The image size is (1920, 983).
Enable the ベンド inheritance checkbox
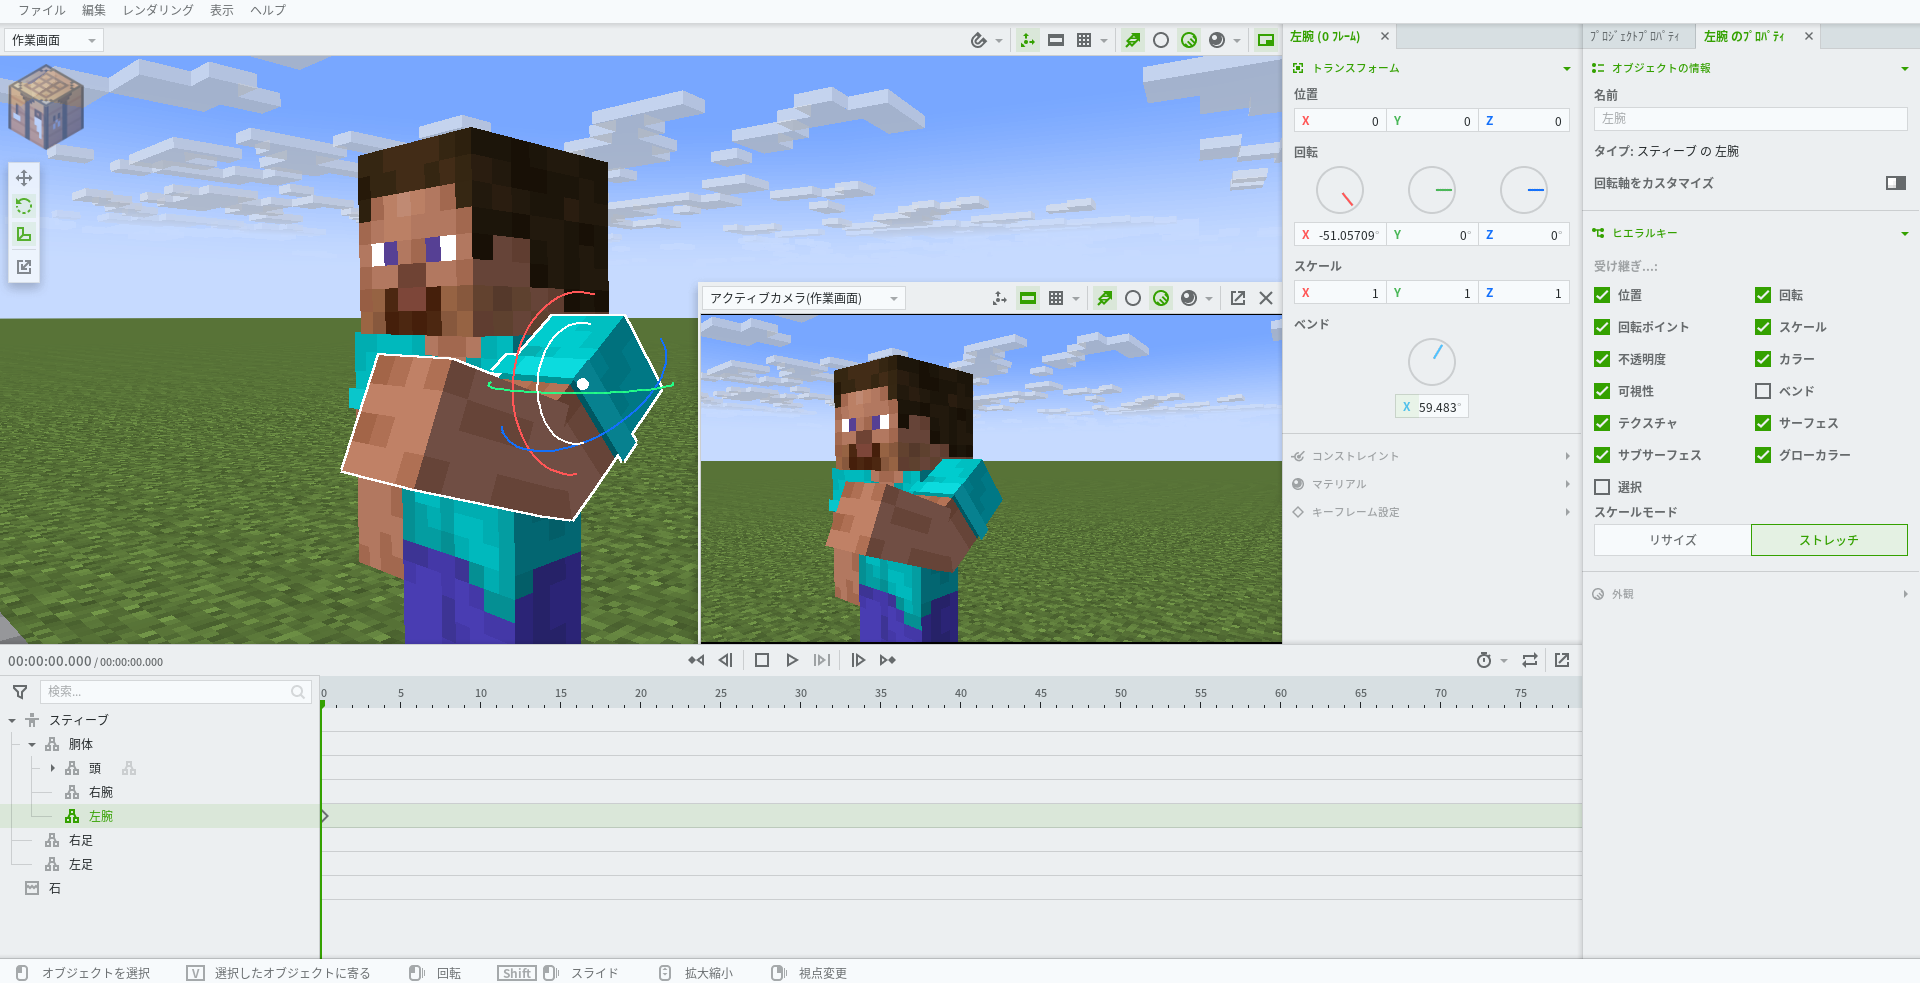click(x=1763, y=391)
